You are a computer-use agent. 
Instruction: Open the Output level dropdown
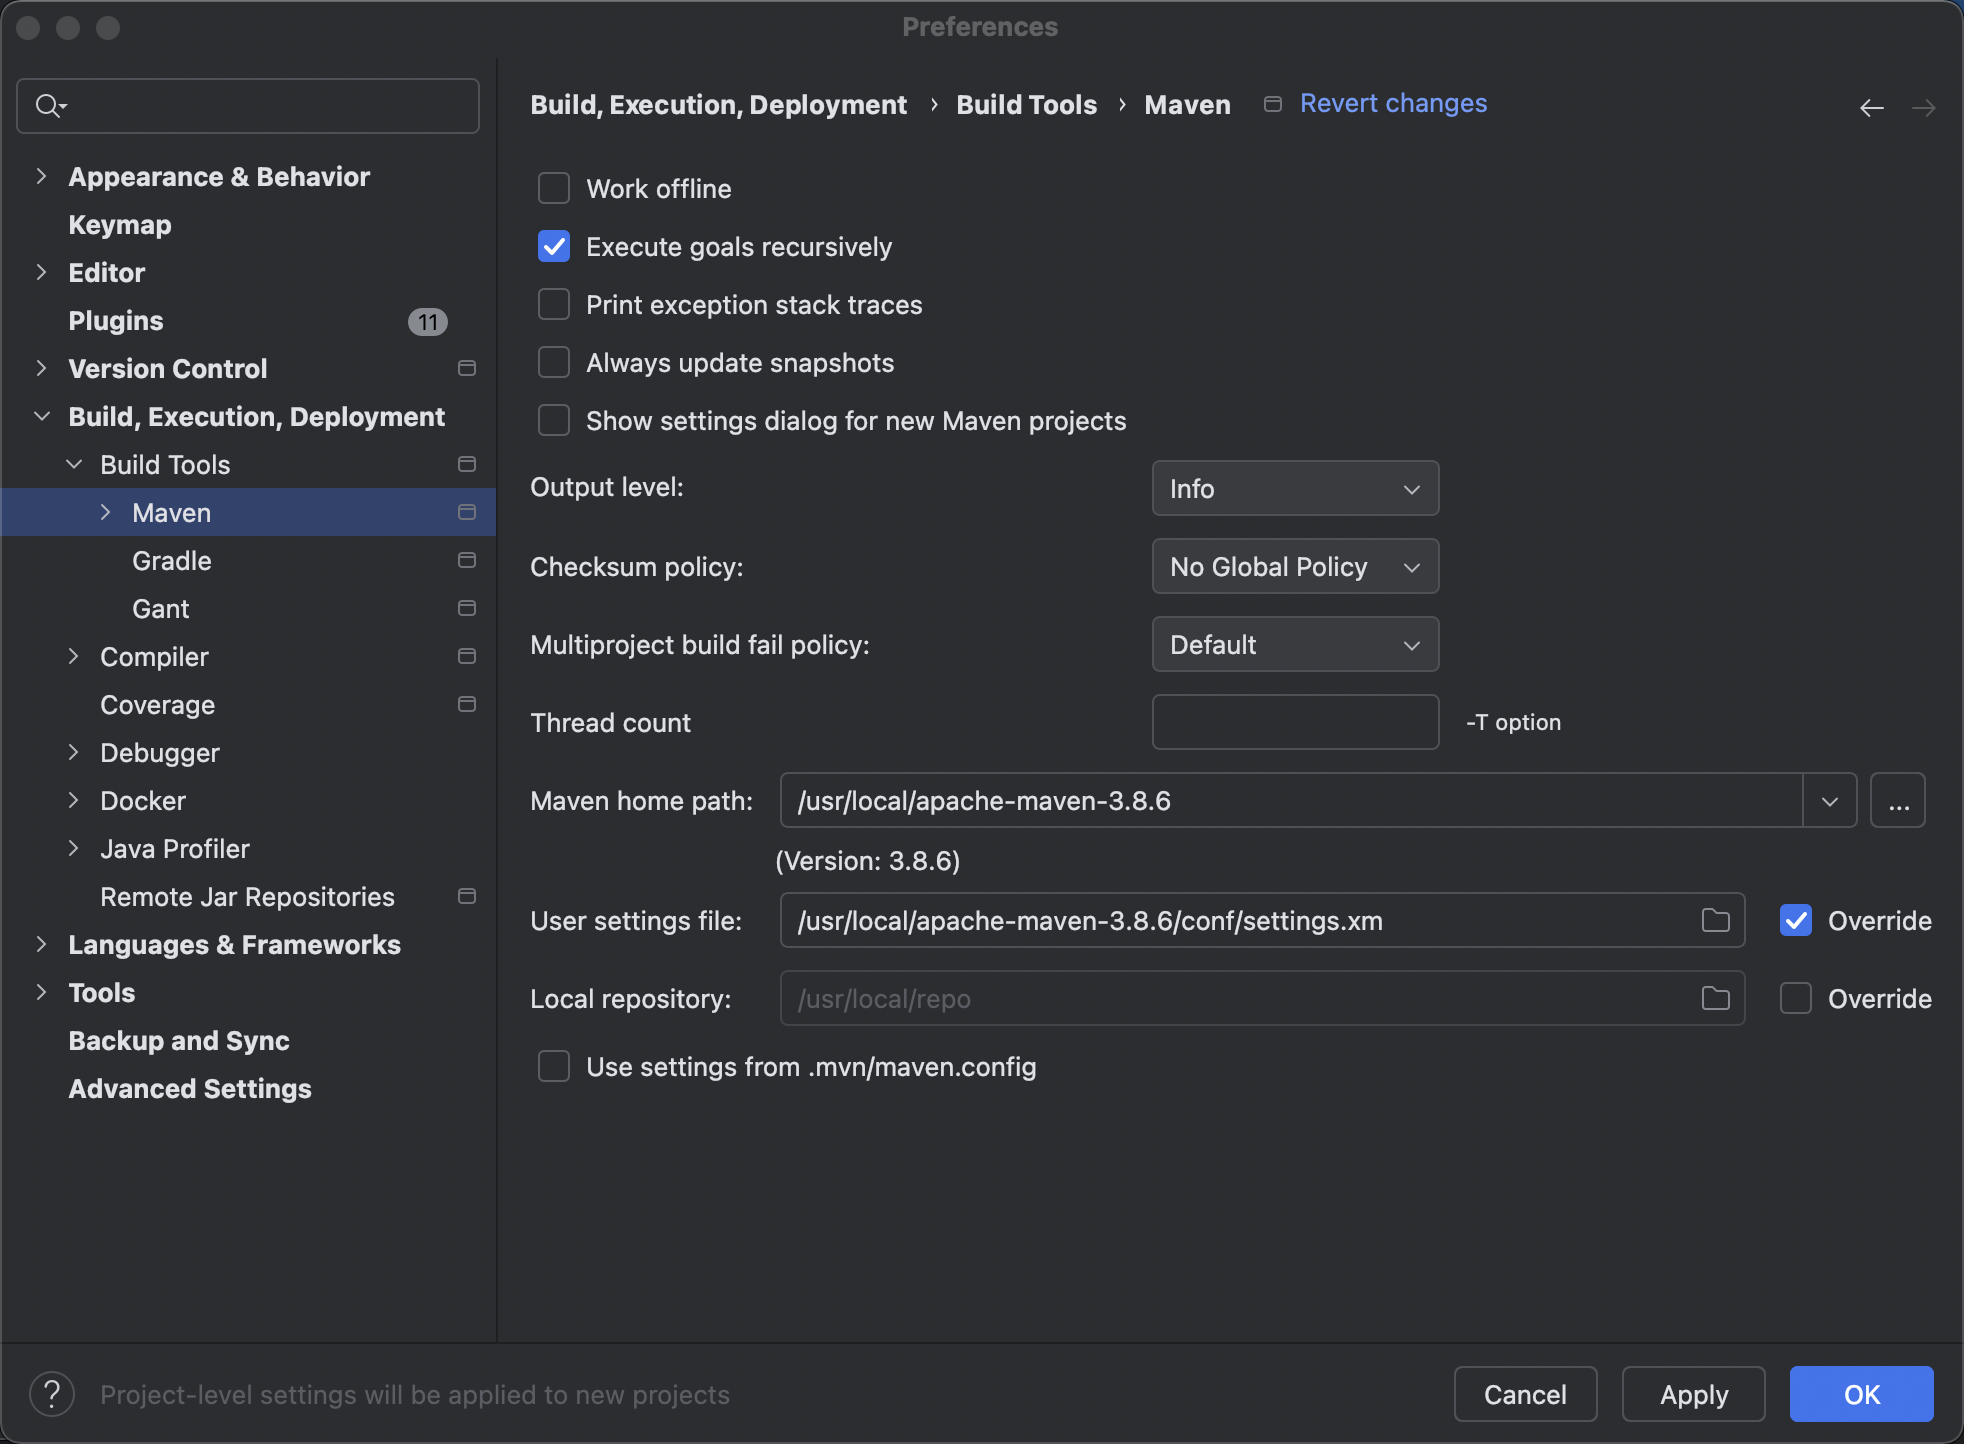pos(1295,488)
